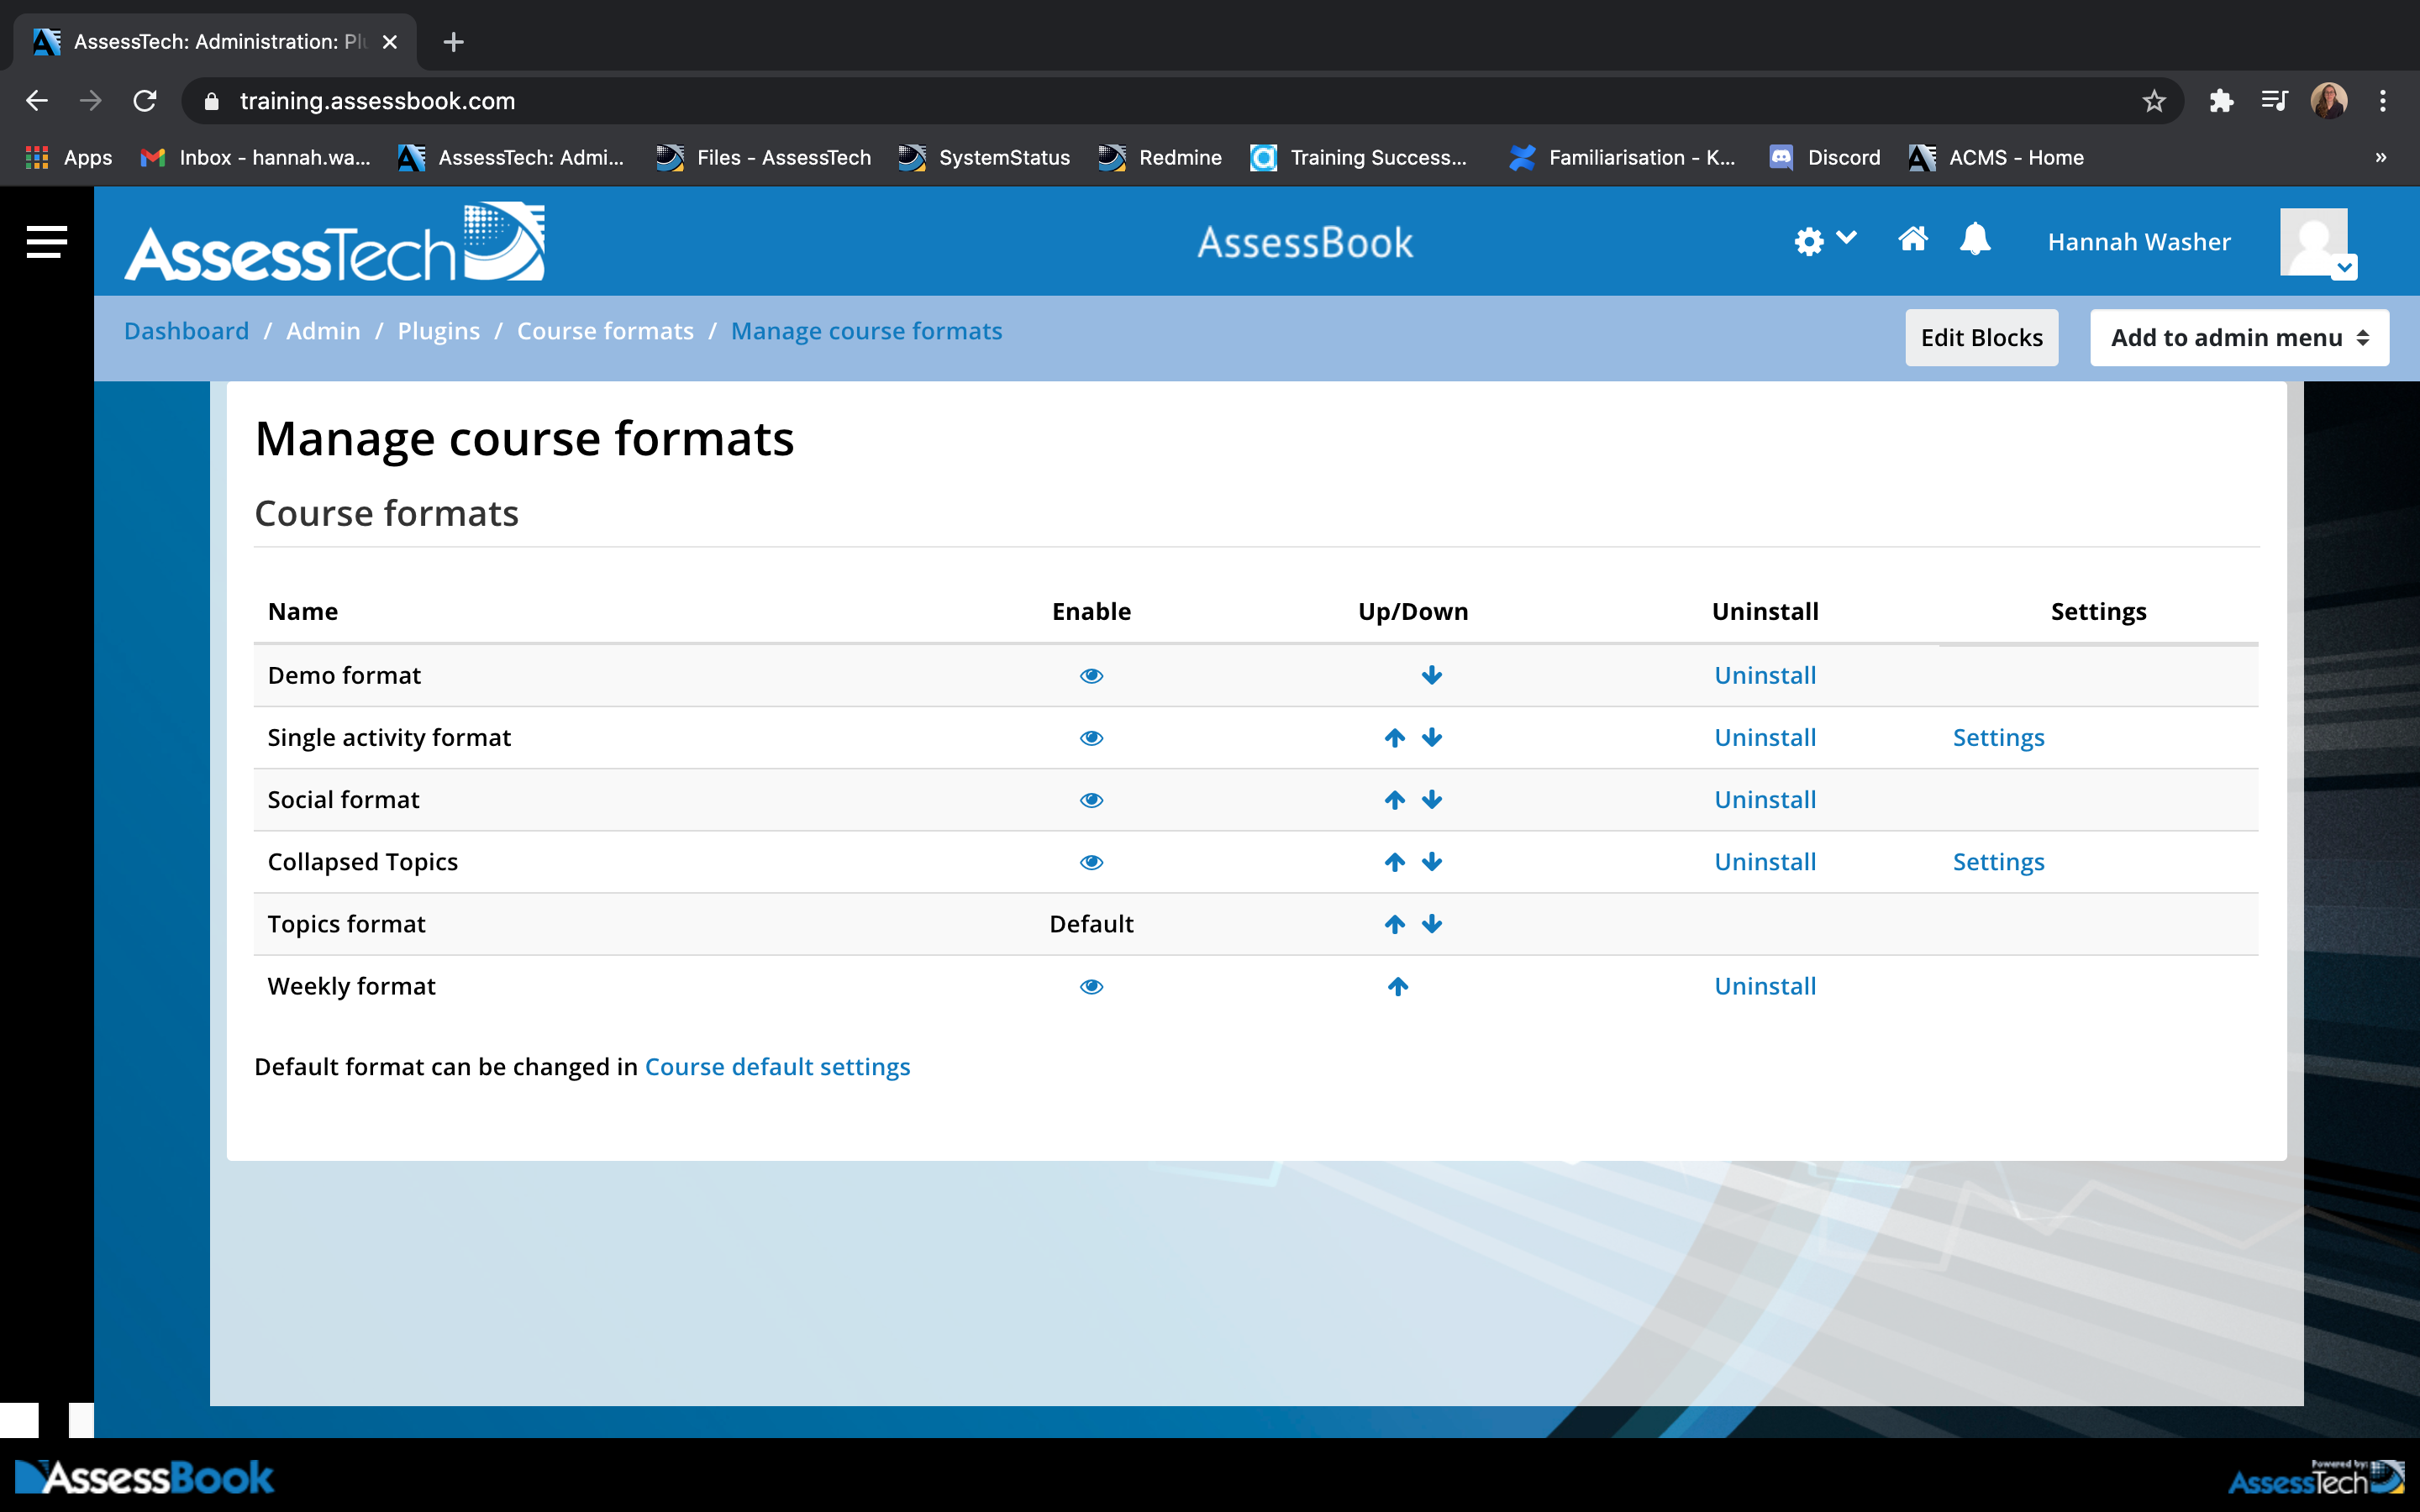Open the notifications bell
This screenshot has height=1512, width=2420.
point(1975,240)
